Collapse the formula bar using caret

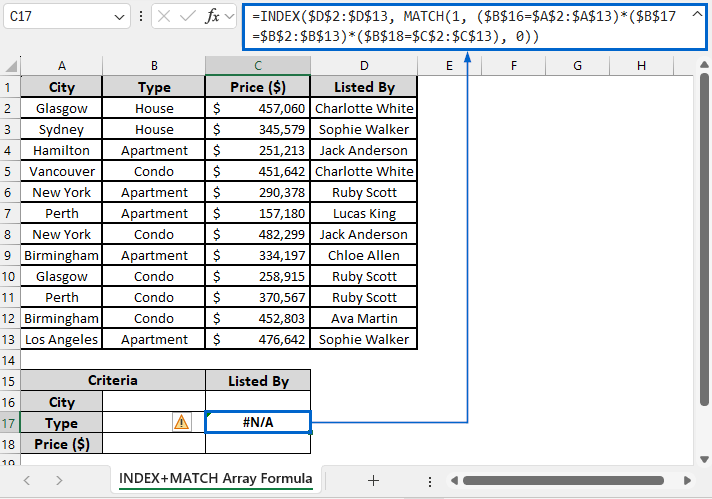pos(697,15)
